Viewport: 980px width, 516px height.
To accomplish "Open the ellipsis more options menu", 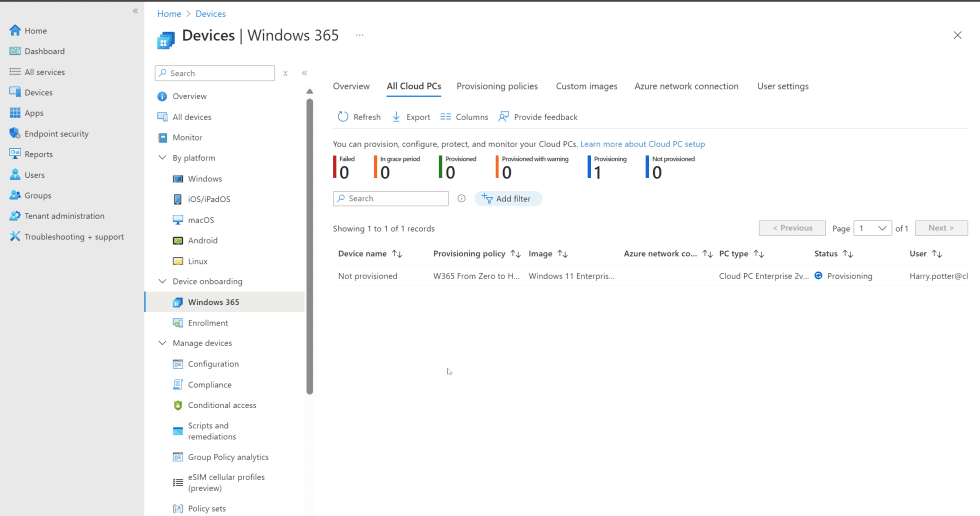I will pos(359,35).
